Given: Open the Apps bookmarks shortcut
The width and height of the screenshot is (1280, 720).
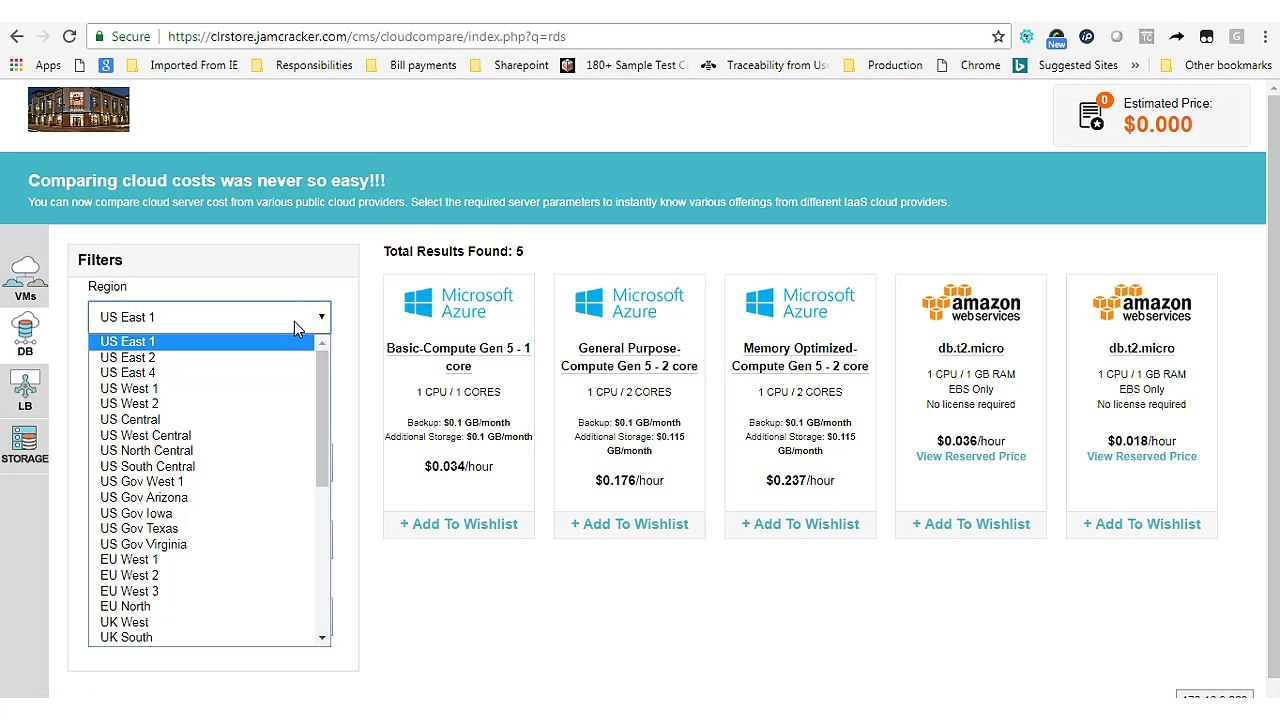Looking at the screenshot, I should 36,65.
